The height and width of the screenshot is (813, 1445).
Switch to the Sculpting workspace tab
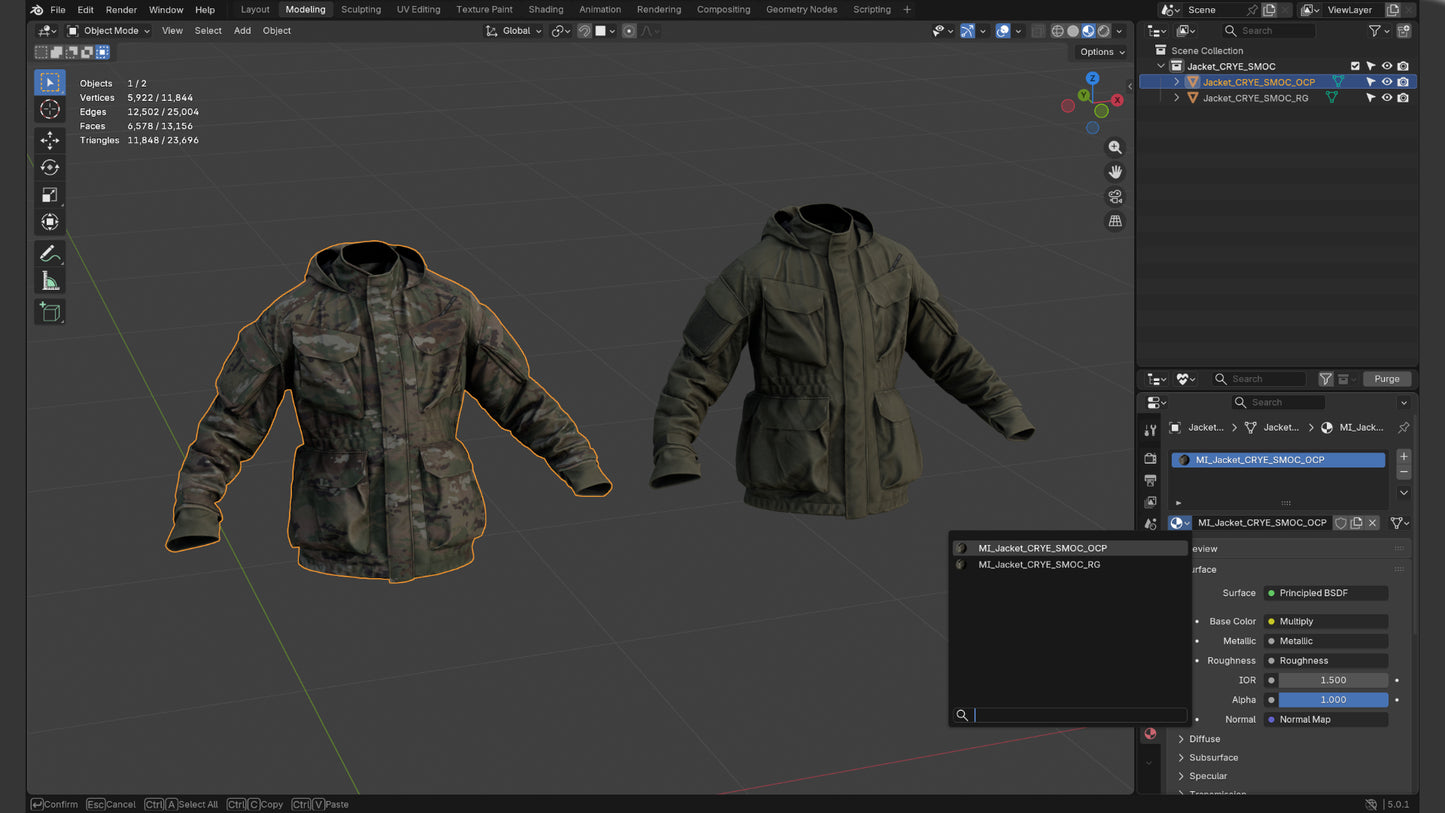click(361, 10)
